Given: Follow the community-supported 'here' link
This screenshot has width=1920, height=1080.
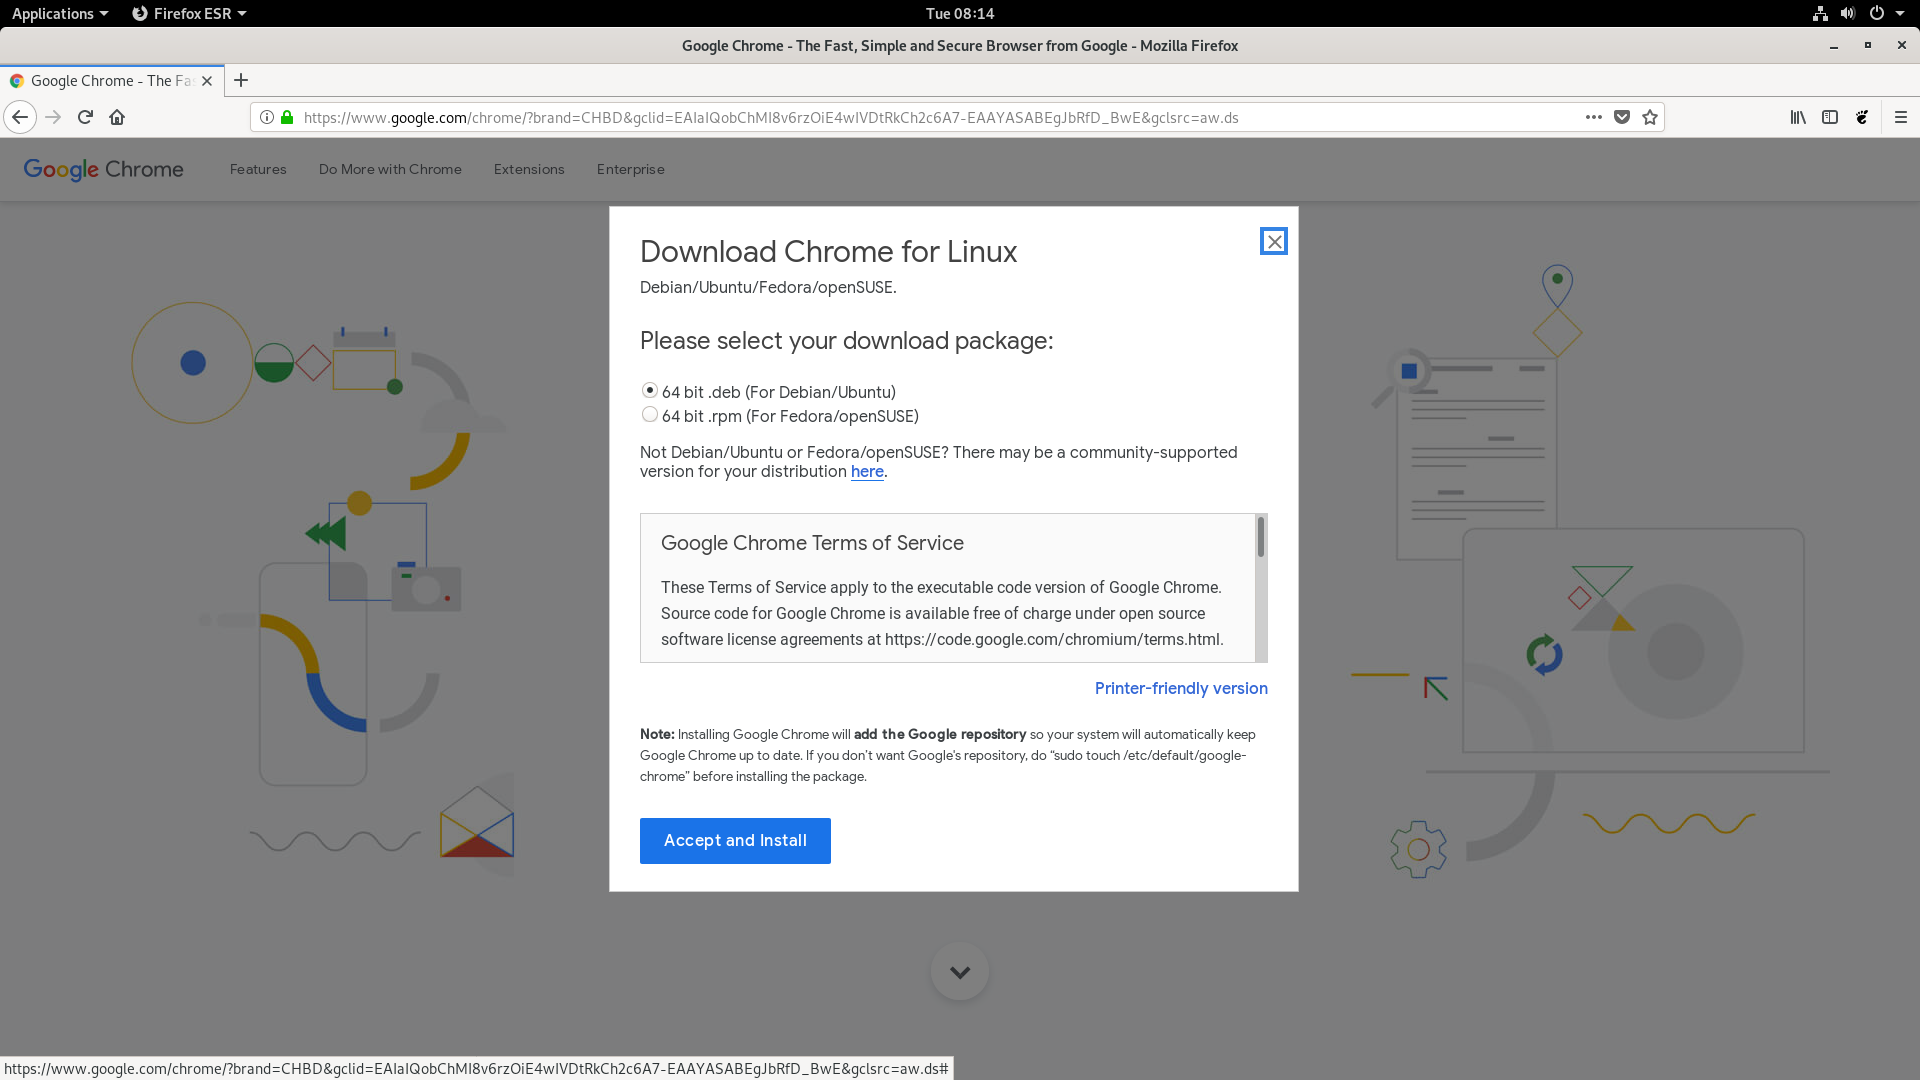Looking at the screenshot, I should coord(867,471).
